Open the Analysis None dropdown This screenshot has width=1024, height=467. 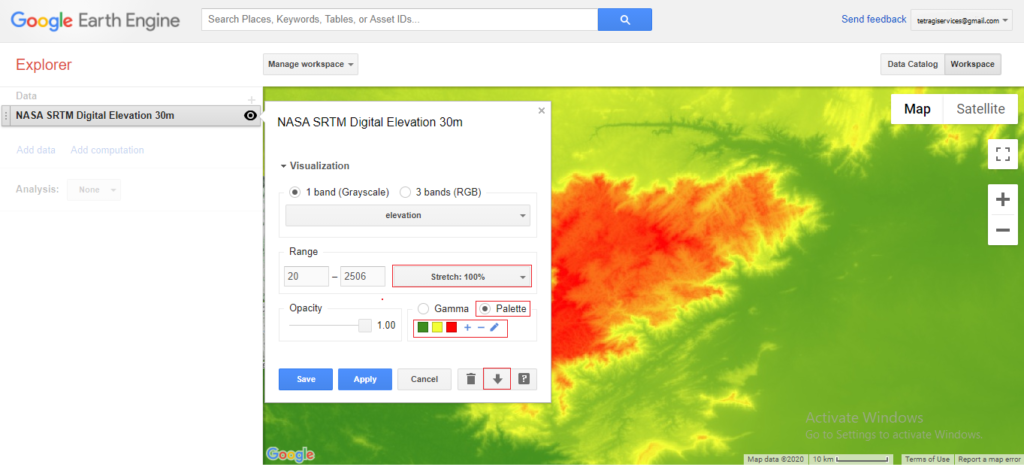point(93,189)
